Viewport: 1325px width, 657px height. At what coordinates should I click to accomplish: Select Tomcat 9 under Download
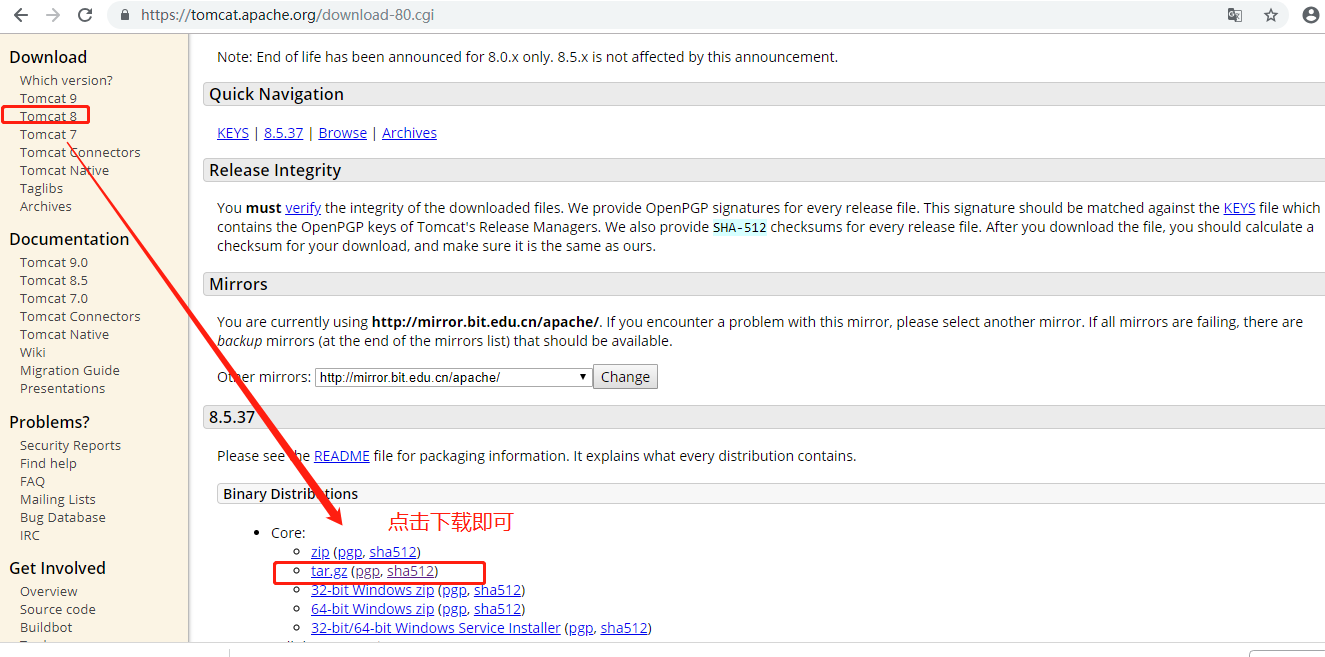coord(48,98)
